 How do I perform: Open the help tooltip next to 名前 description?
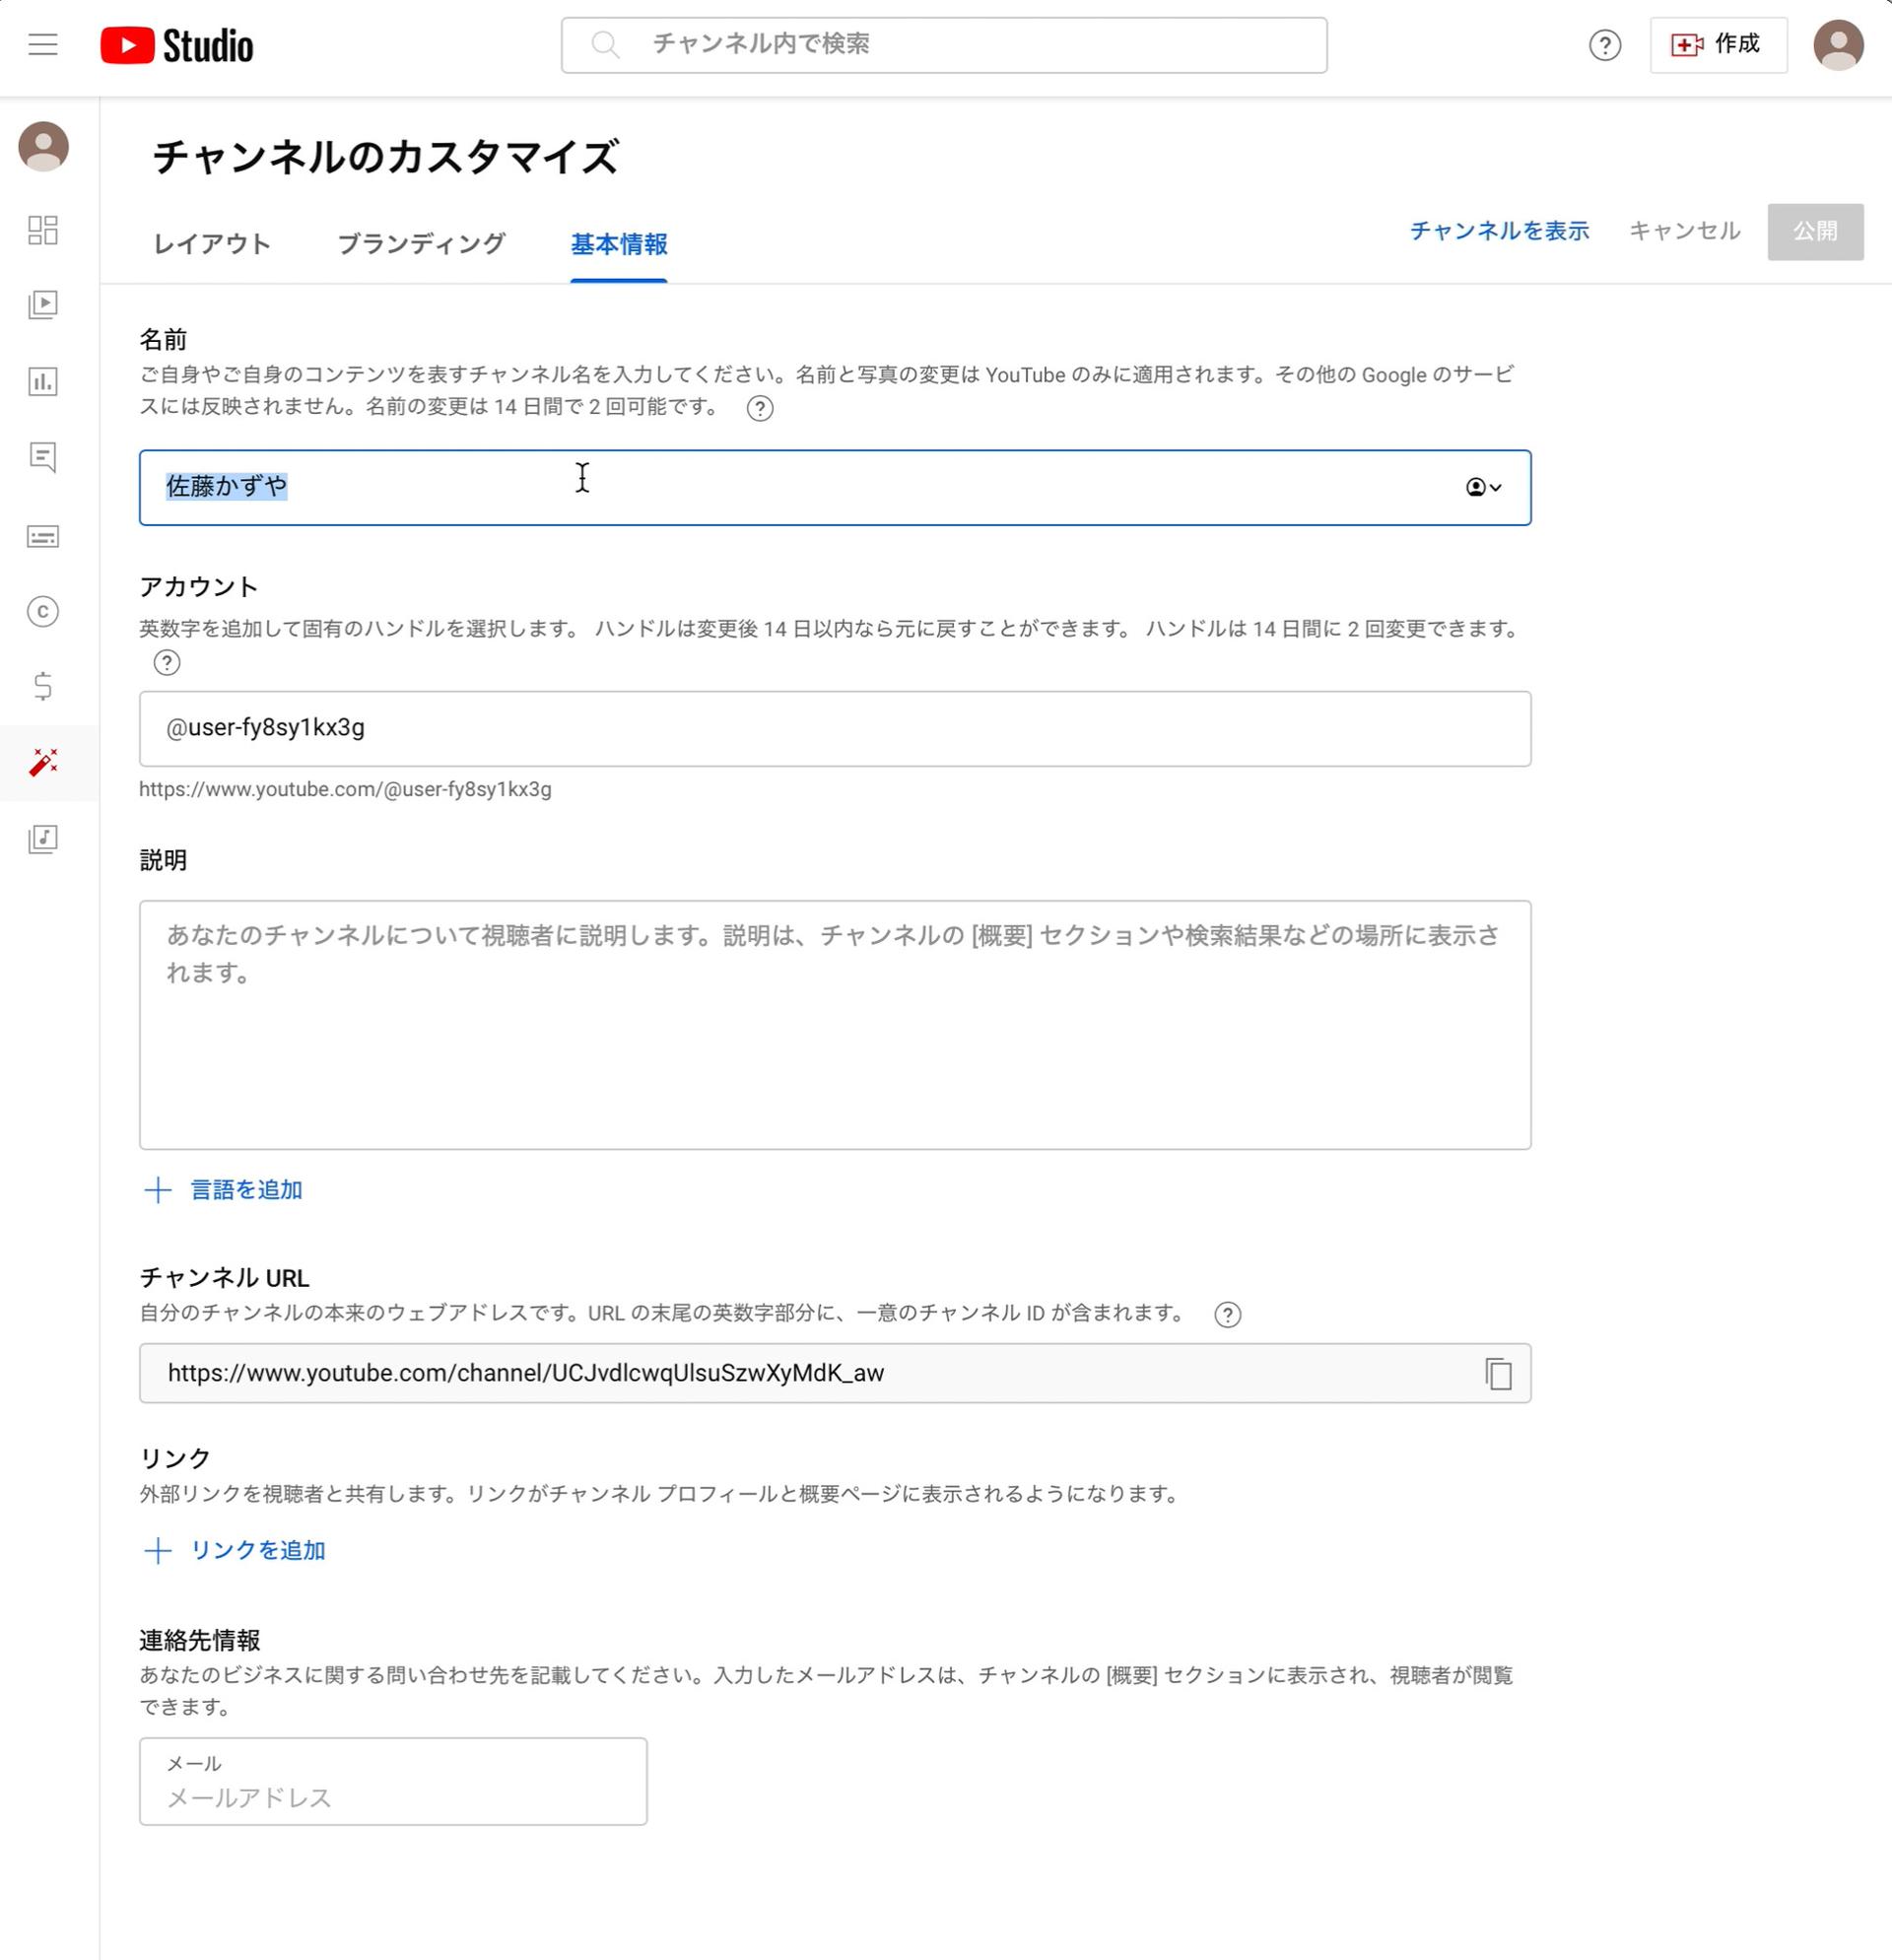(x=760, y=407)
